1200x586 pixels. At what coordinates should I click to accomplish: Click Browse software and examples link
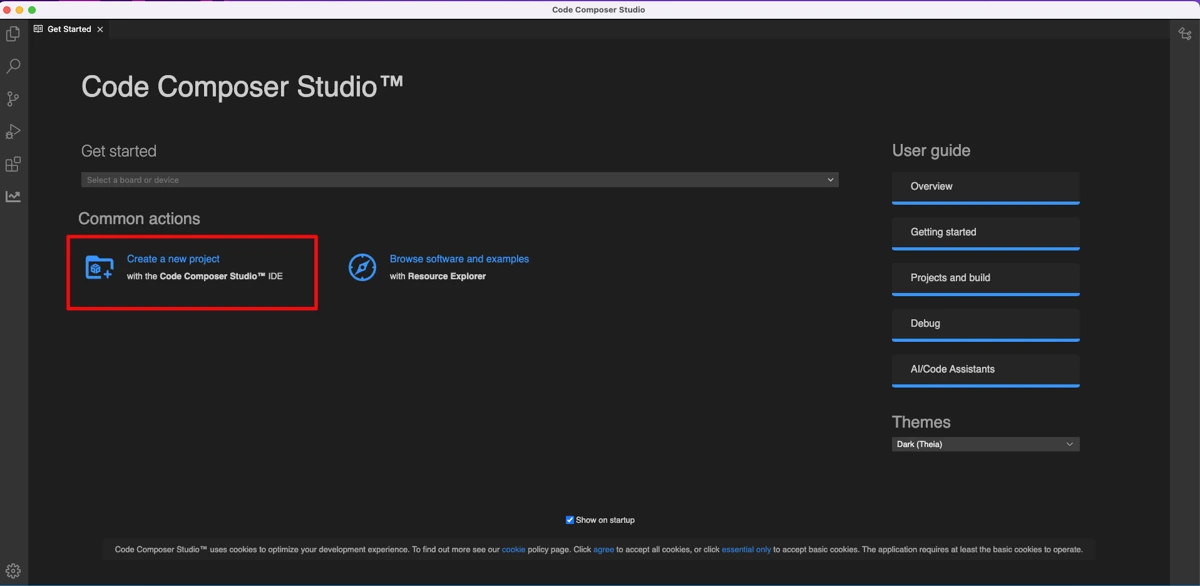[459, 259]
